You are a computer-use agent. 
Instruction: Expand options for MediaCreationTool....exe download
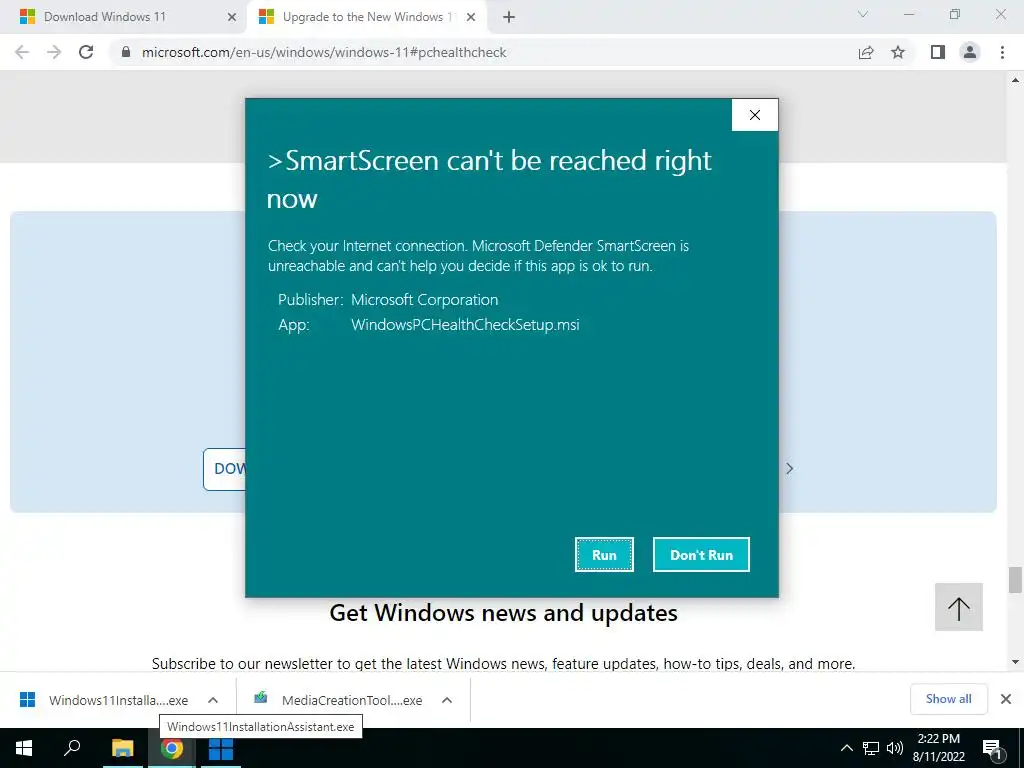coord(447,700)
